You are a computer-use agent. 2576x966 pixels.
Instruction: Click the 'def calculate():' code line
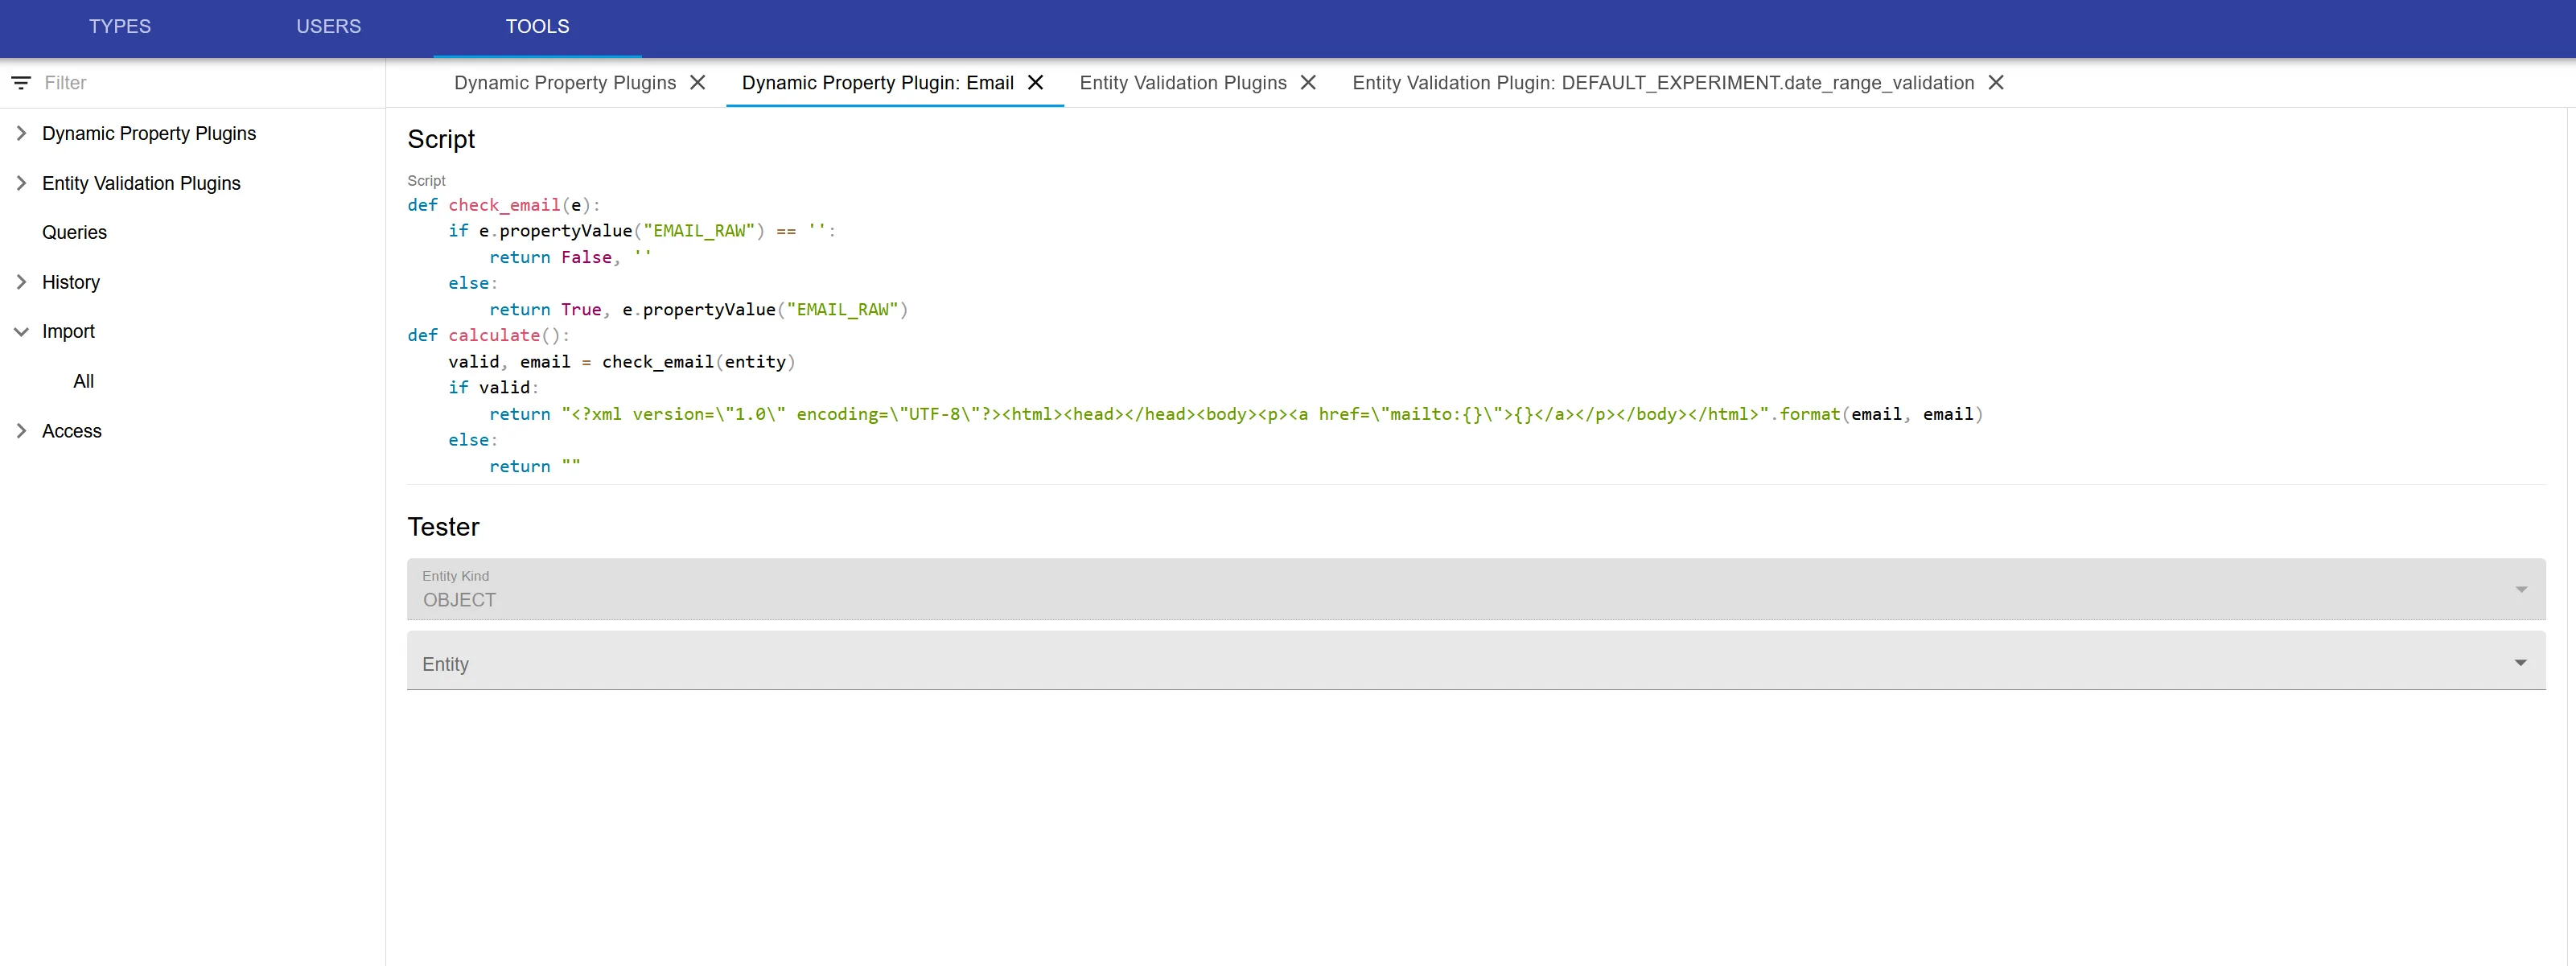click(488, 335)
